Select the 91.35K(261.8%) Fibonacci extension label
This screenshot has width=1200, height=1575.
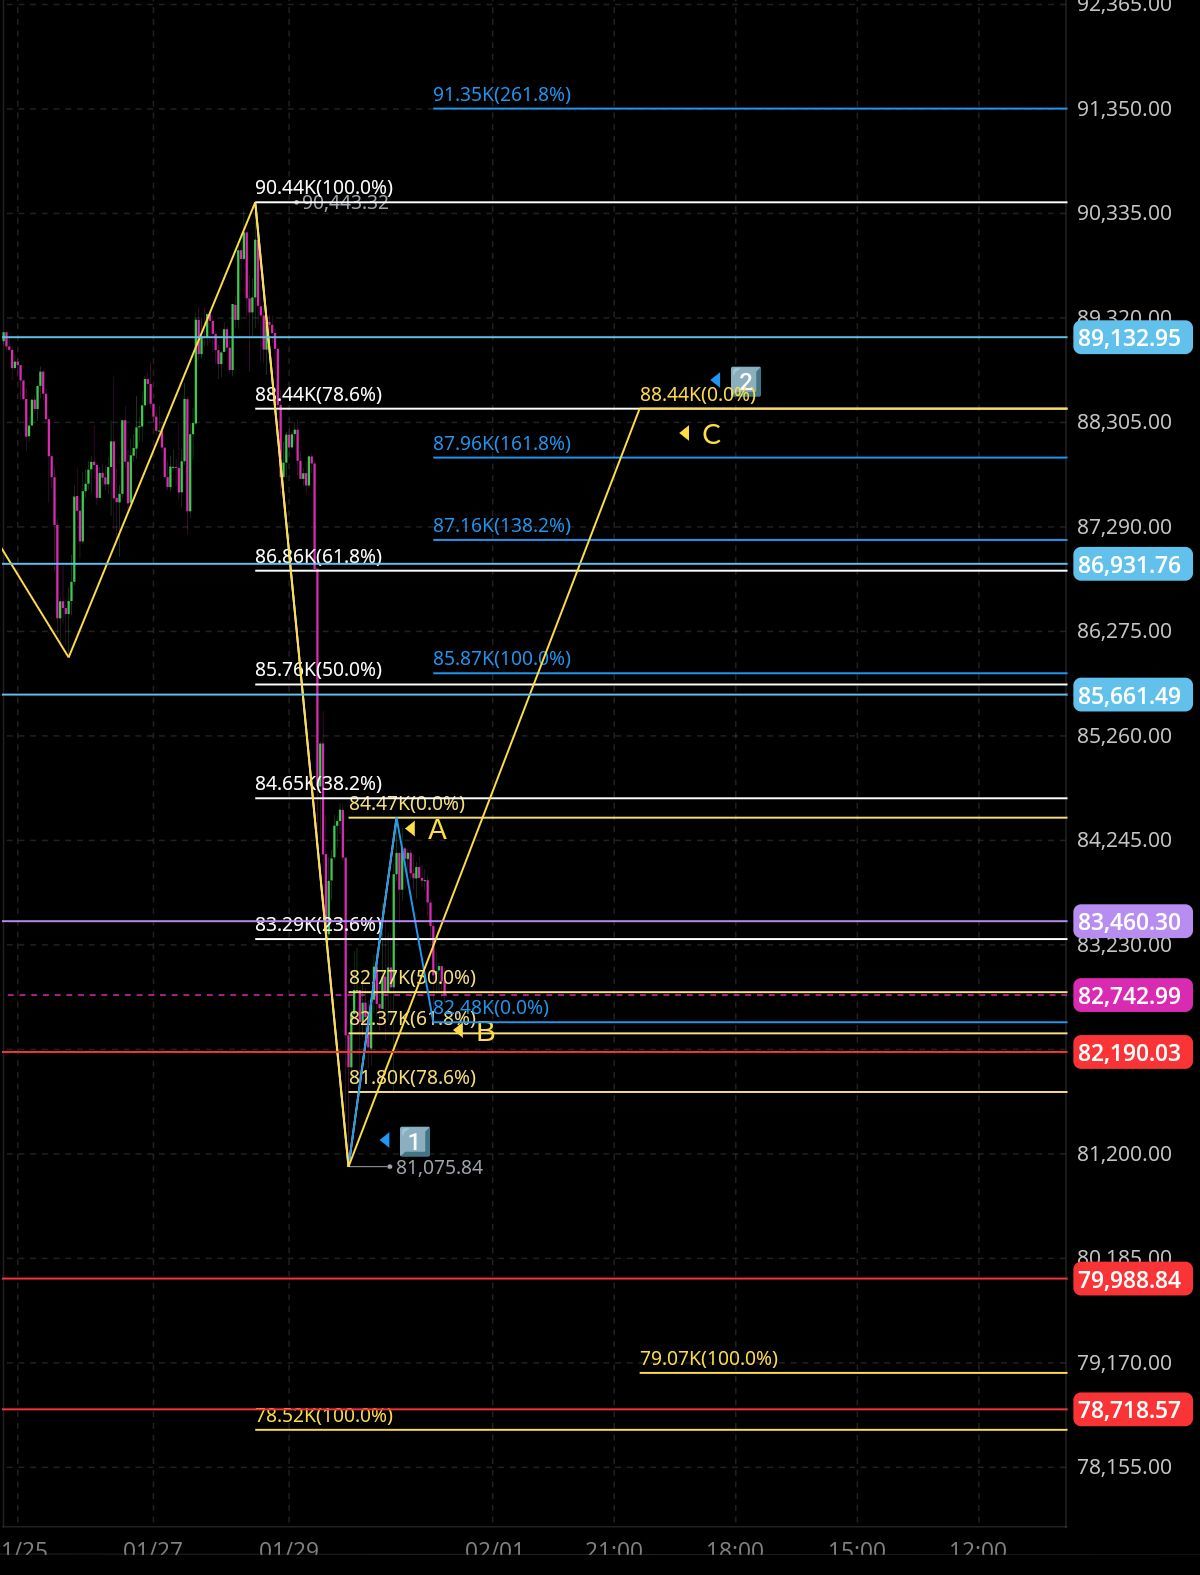click(x=501, y=94)
